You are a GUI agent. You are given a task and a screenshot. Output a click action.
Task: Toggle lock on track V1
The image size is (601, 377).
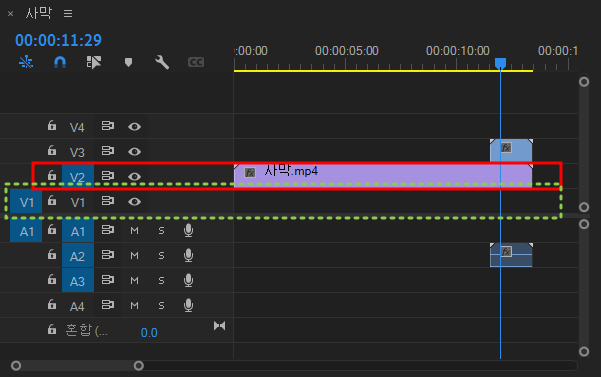(52, 200)
